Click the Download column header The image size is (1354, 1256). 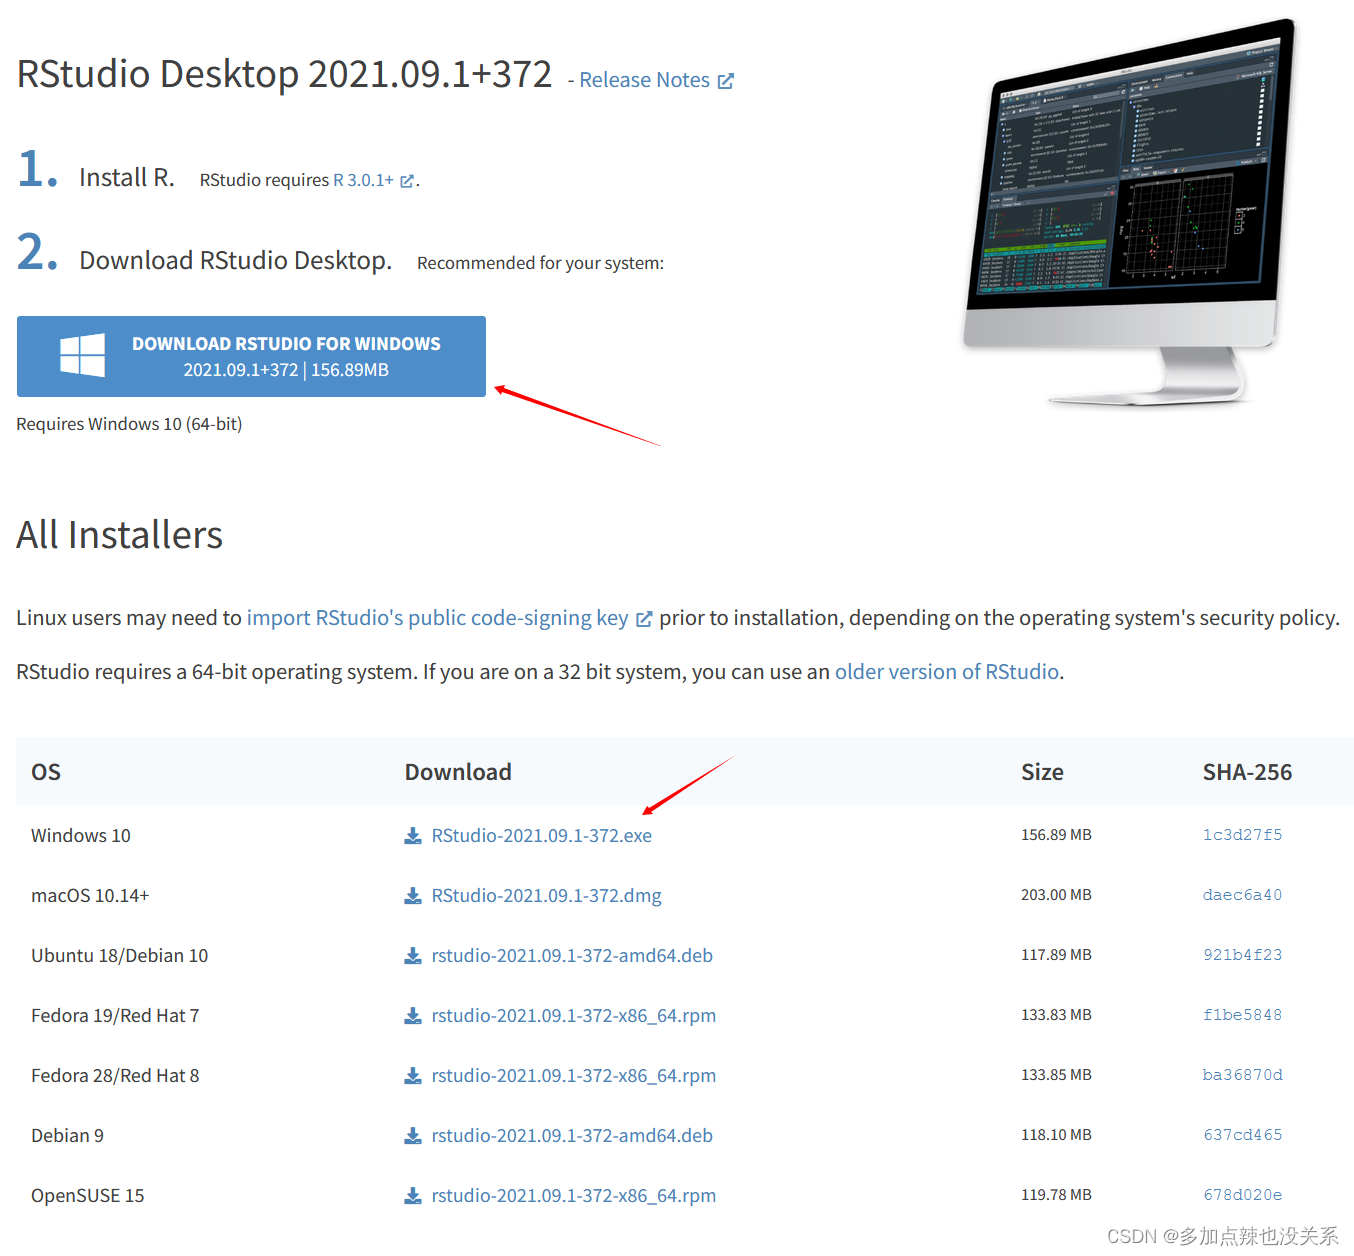[x=458, y=772]
